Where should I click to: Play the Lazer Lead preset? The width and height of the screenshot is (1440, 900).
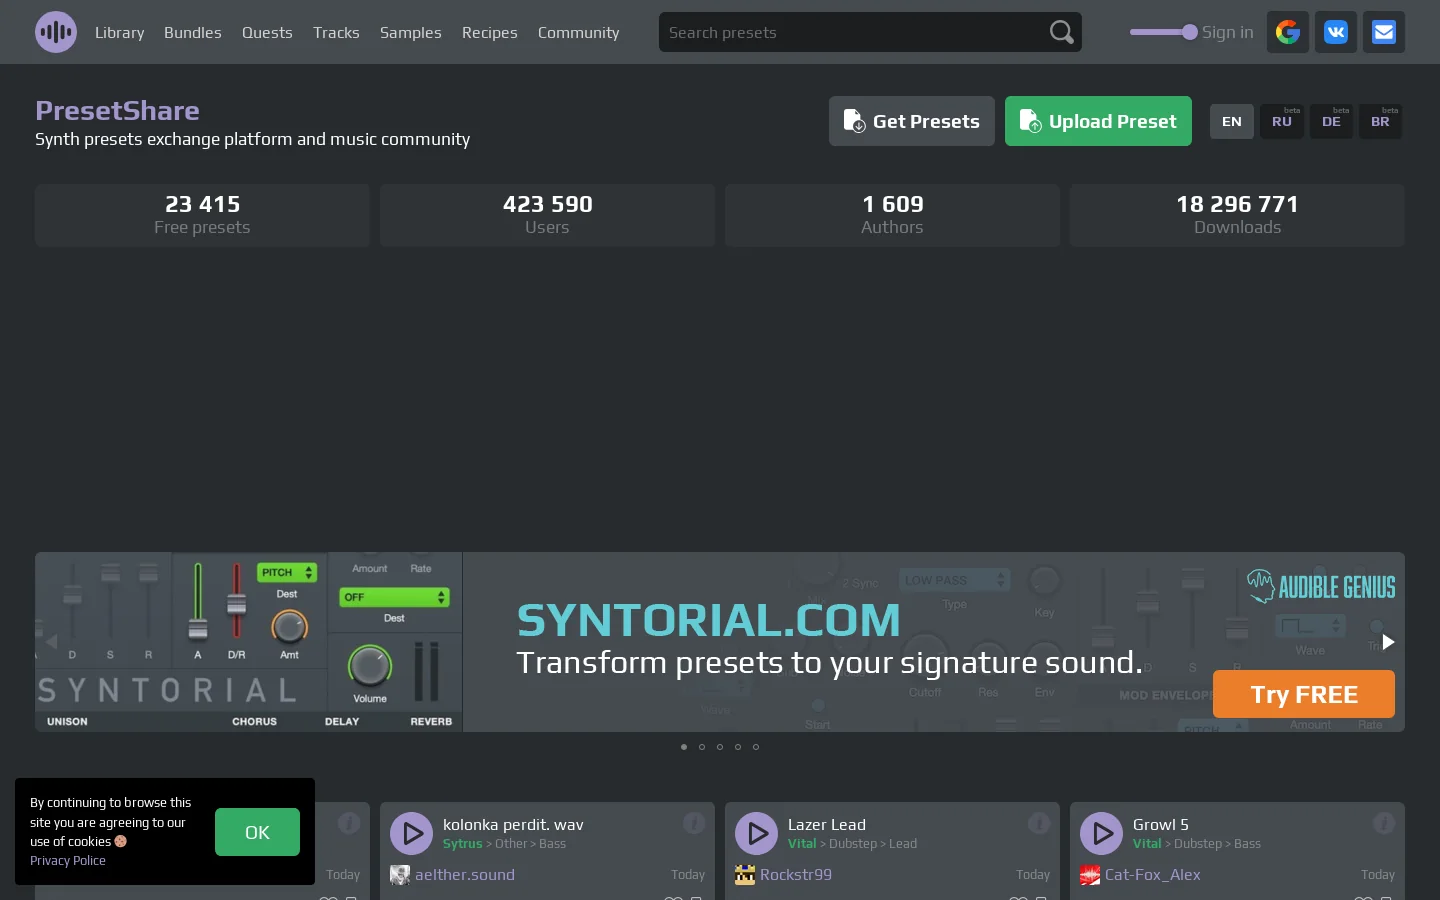coord(756,833)
